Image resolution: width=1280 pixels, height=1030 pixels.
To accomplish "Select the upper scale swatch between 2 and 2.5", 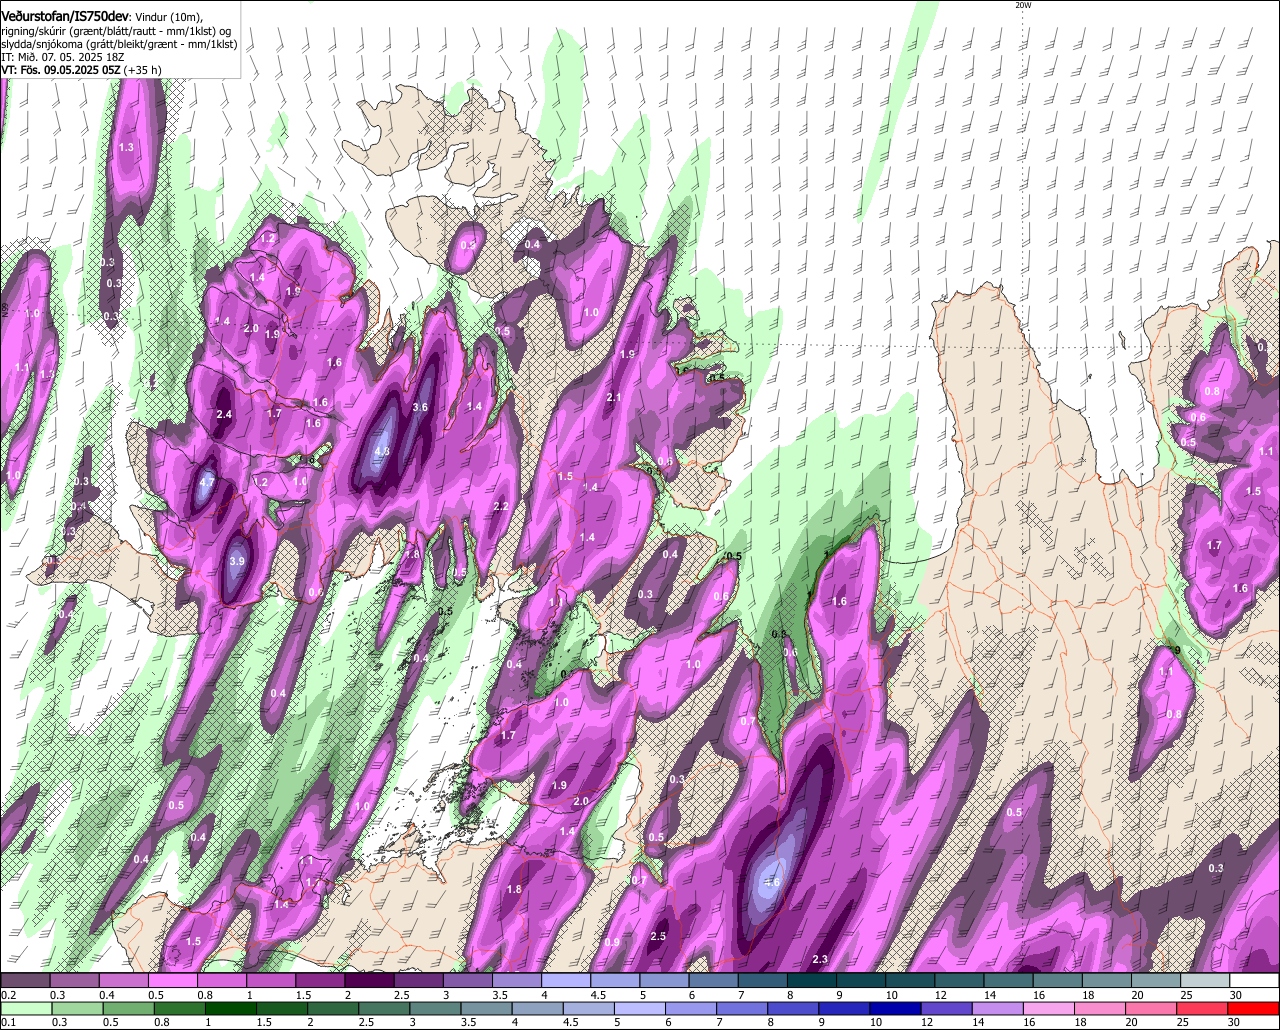I will [369, 981].
